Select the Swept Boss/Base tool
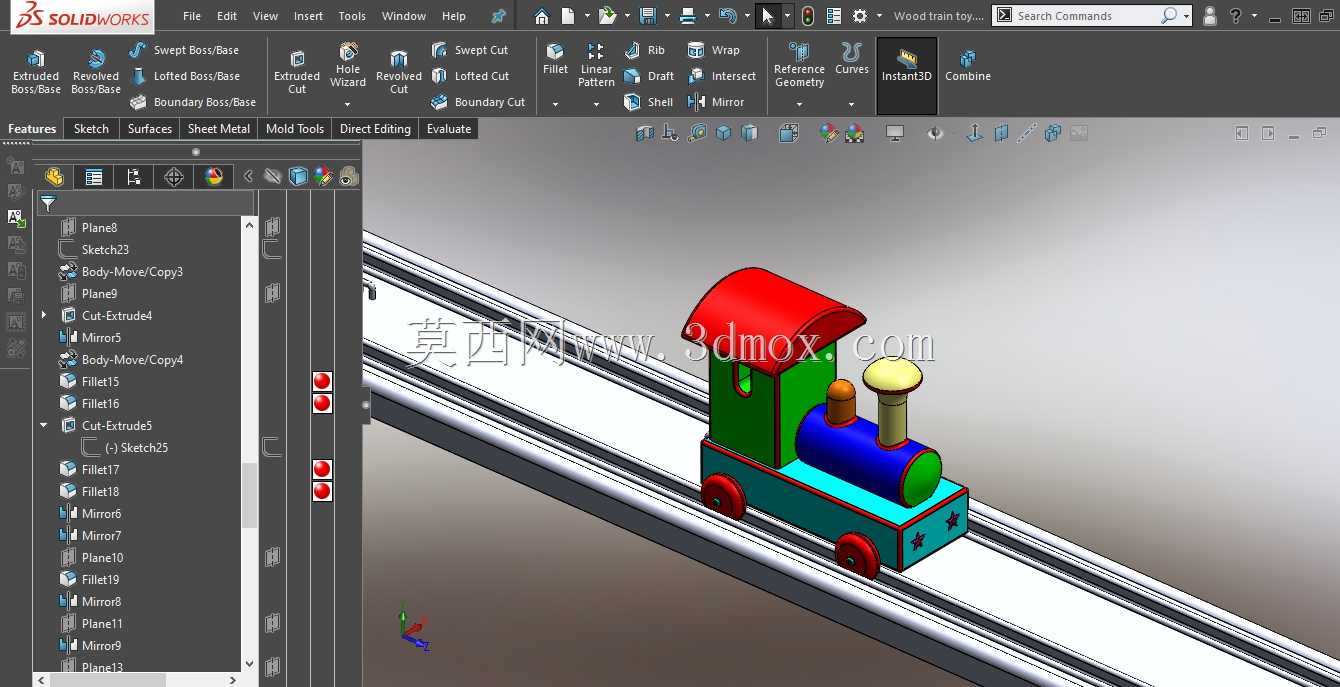The width and height of the screenshot is (1340, 687). 185,50
